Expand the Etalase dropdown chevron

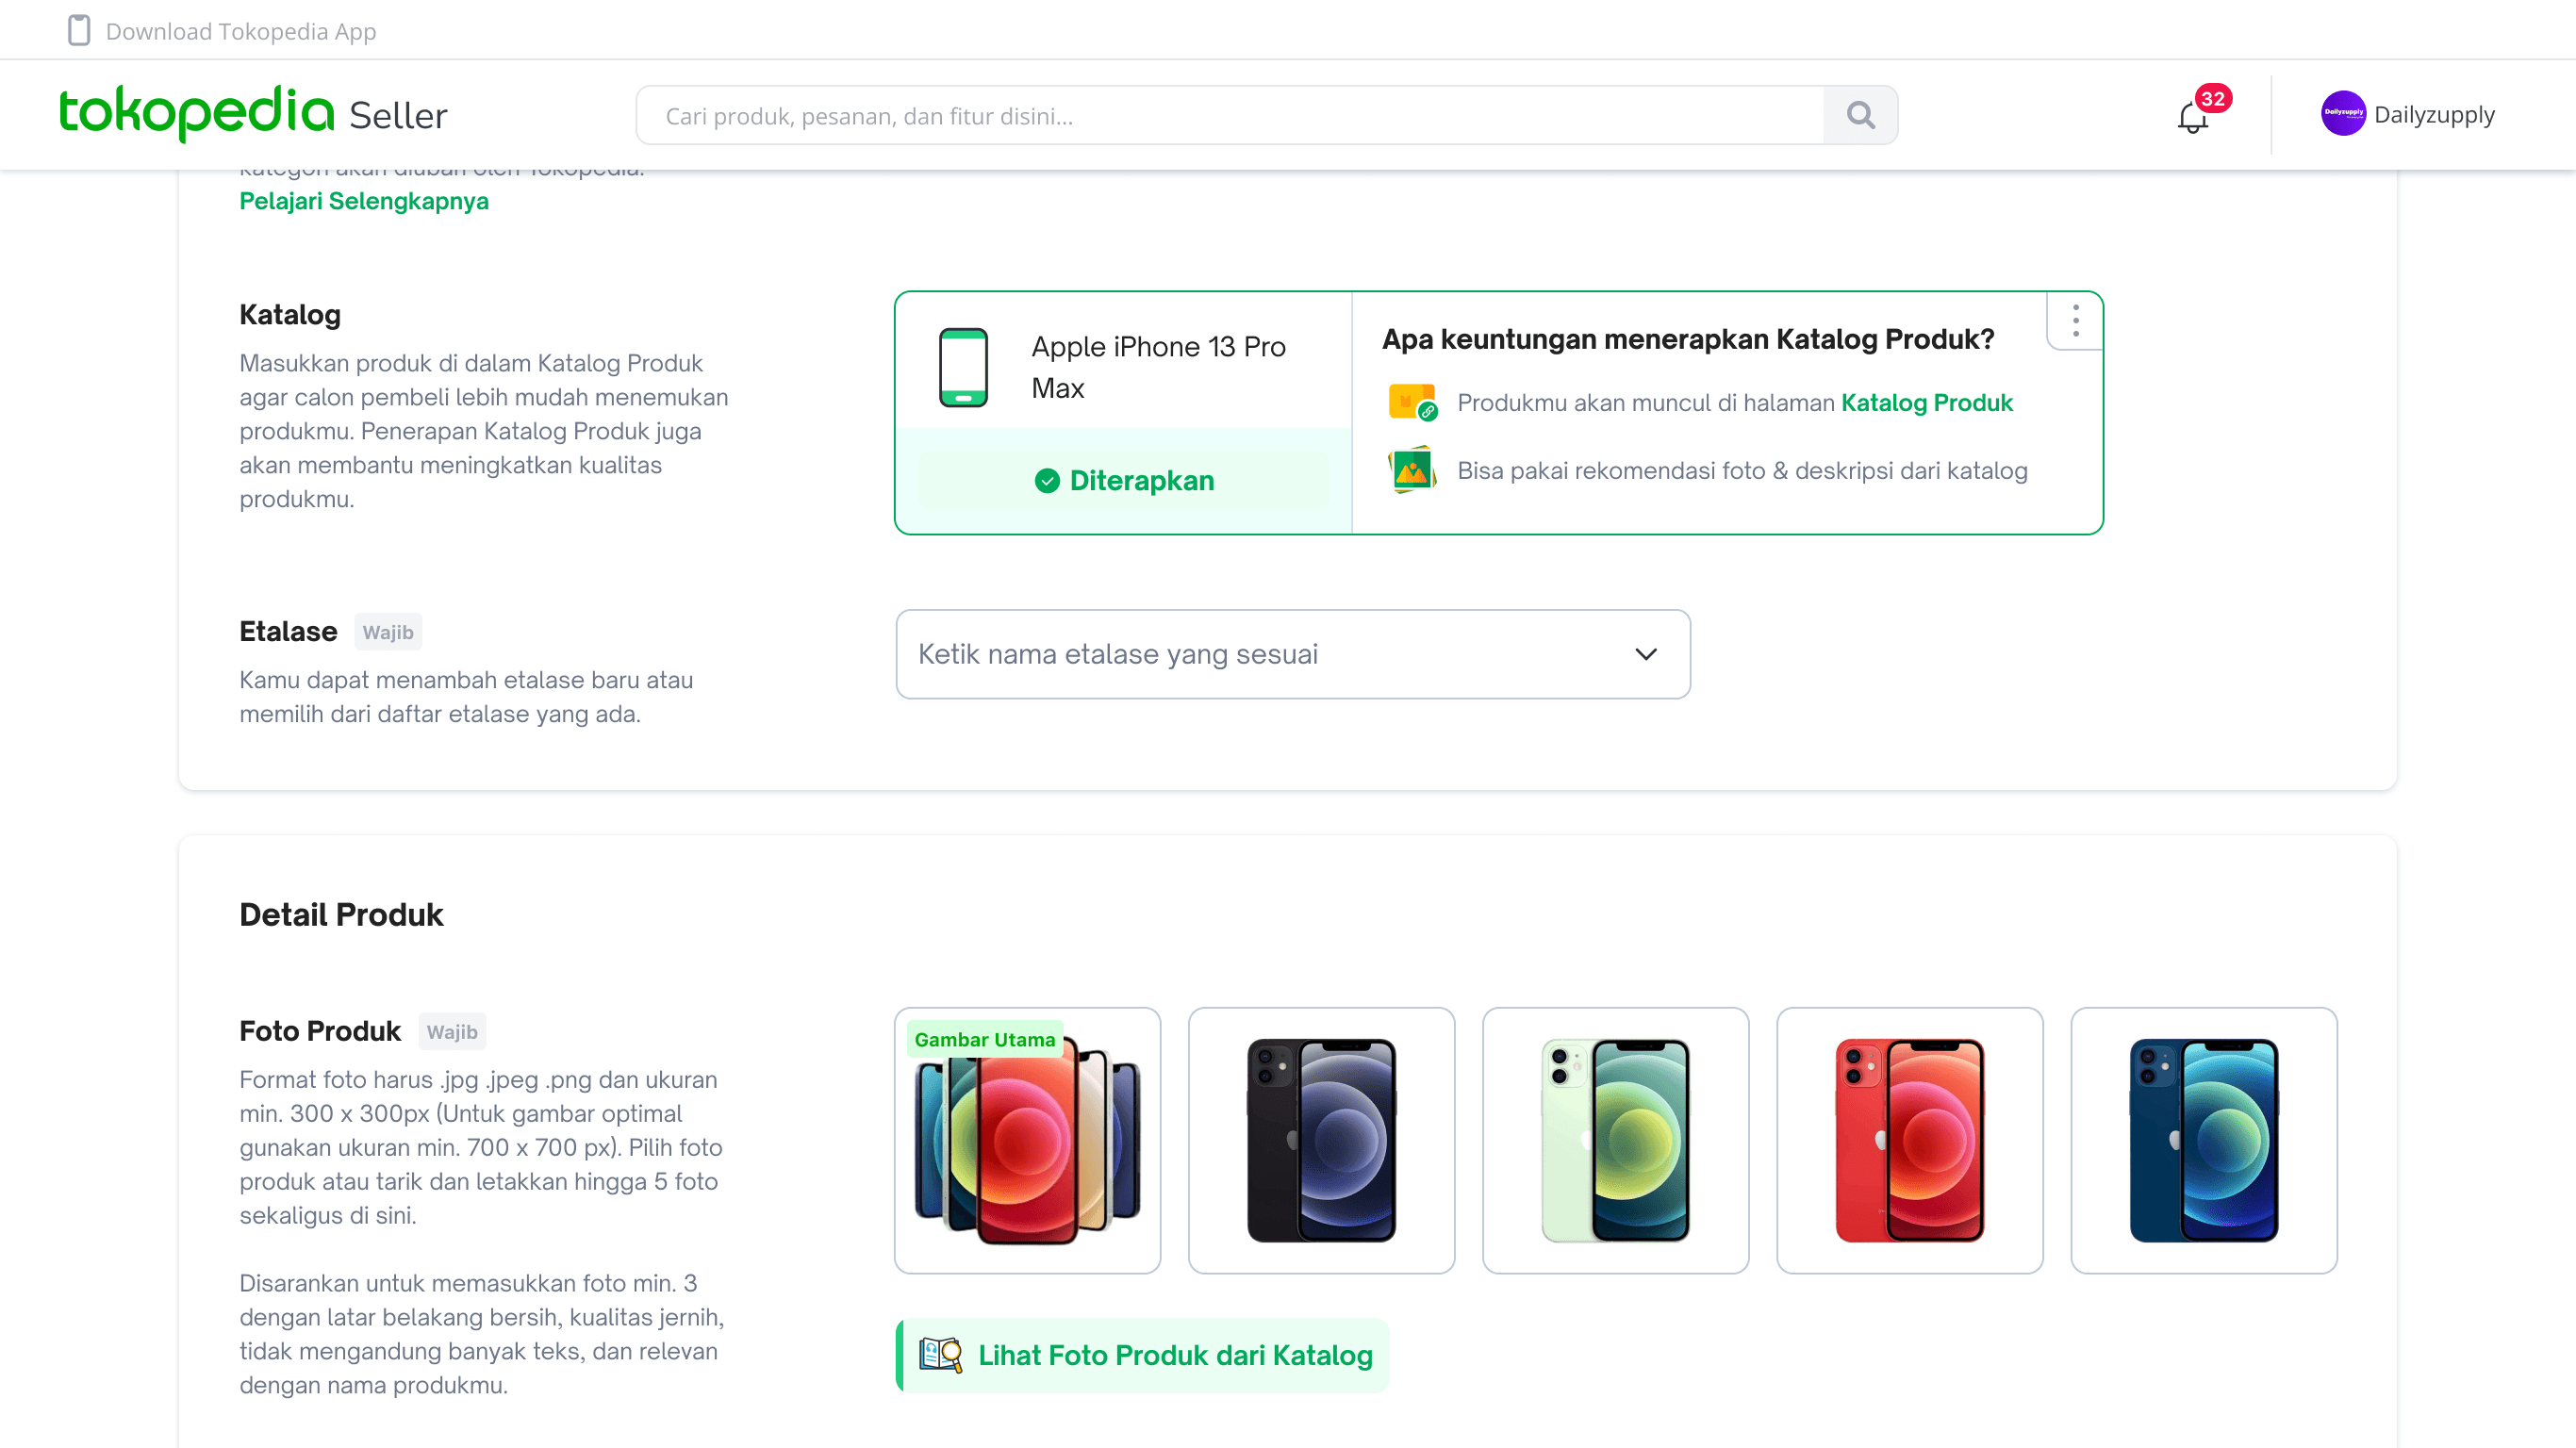(1646, 654)
